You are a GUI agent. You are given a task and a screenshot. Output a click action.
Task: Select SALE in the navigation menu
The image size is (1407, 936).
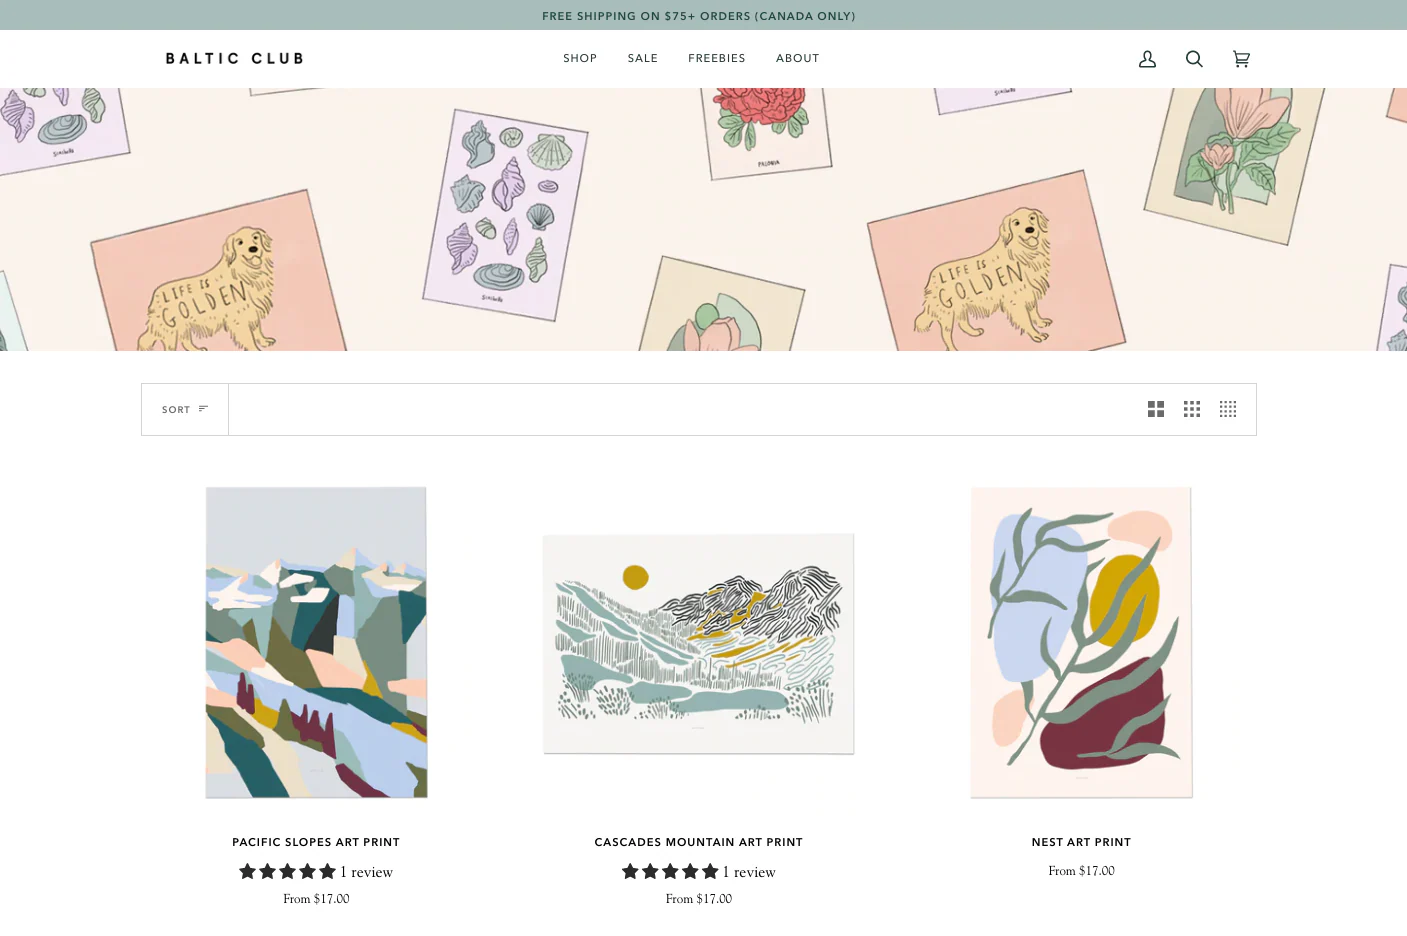642,58
